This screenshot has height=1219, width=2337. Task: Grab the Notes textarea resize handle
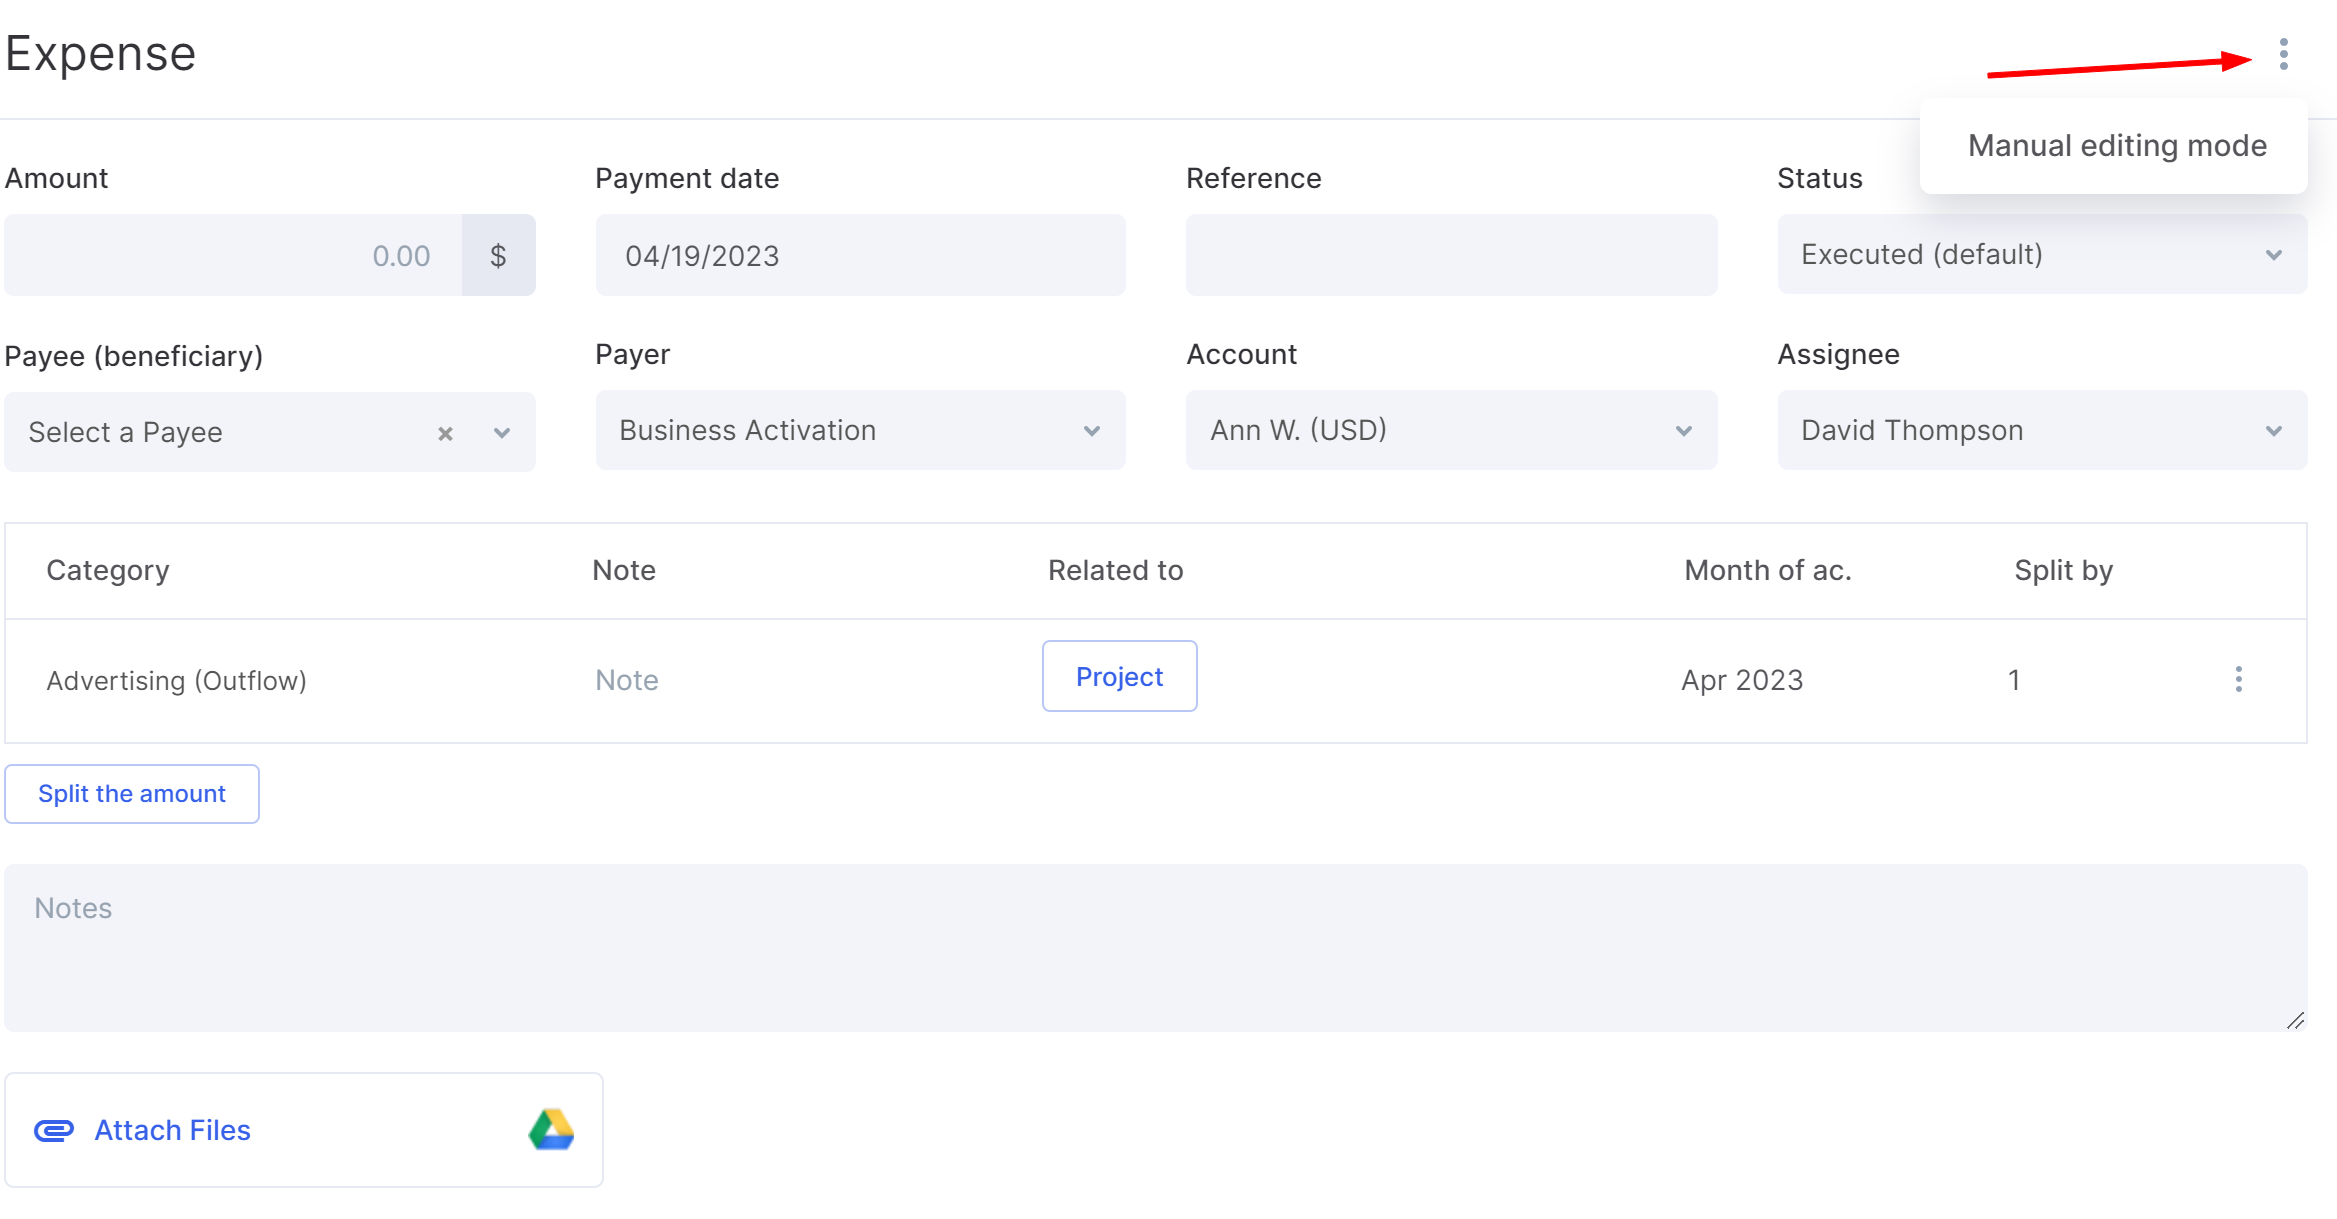[x=2295, y=1020]
